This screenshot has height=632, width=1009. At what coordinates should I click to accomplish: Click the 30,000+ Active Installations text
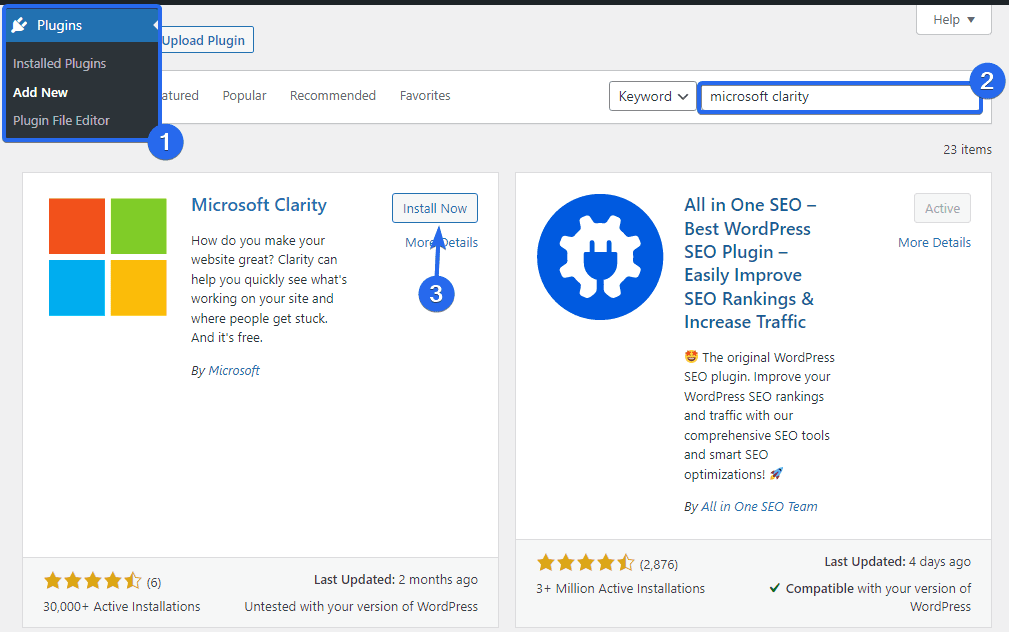pos(122,606)
